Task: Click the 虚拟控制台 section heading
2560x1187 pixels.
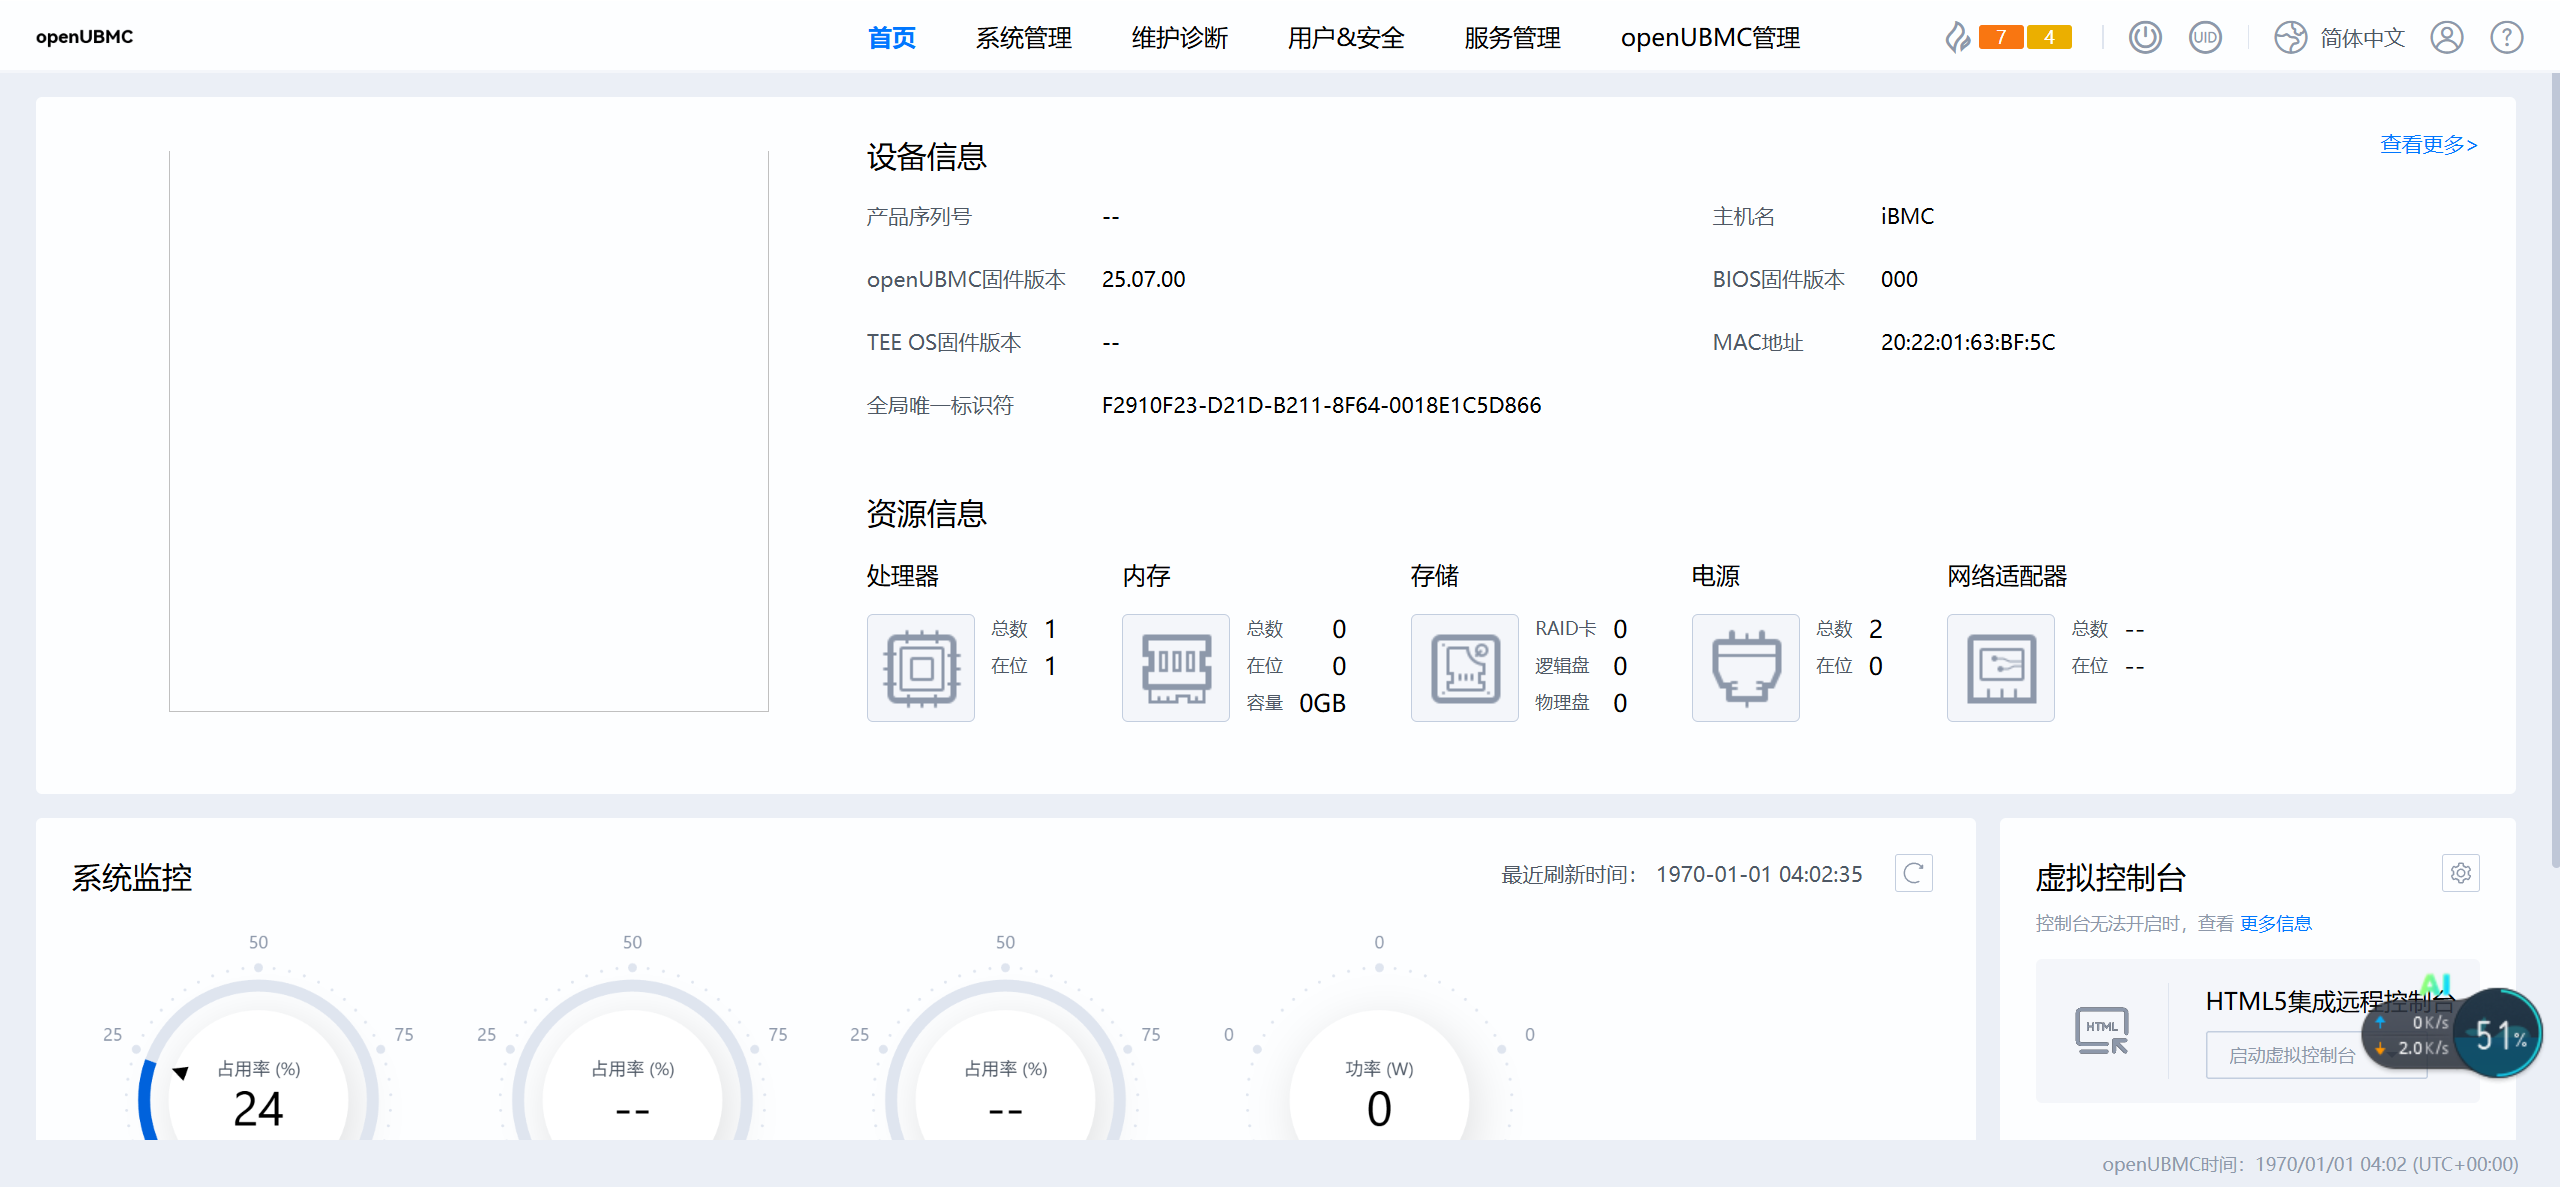Action: point(2111,878)
